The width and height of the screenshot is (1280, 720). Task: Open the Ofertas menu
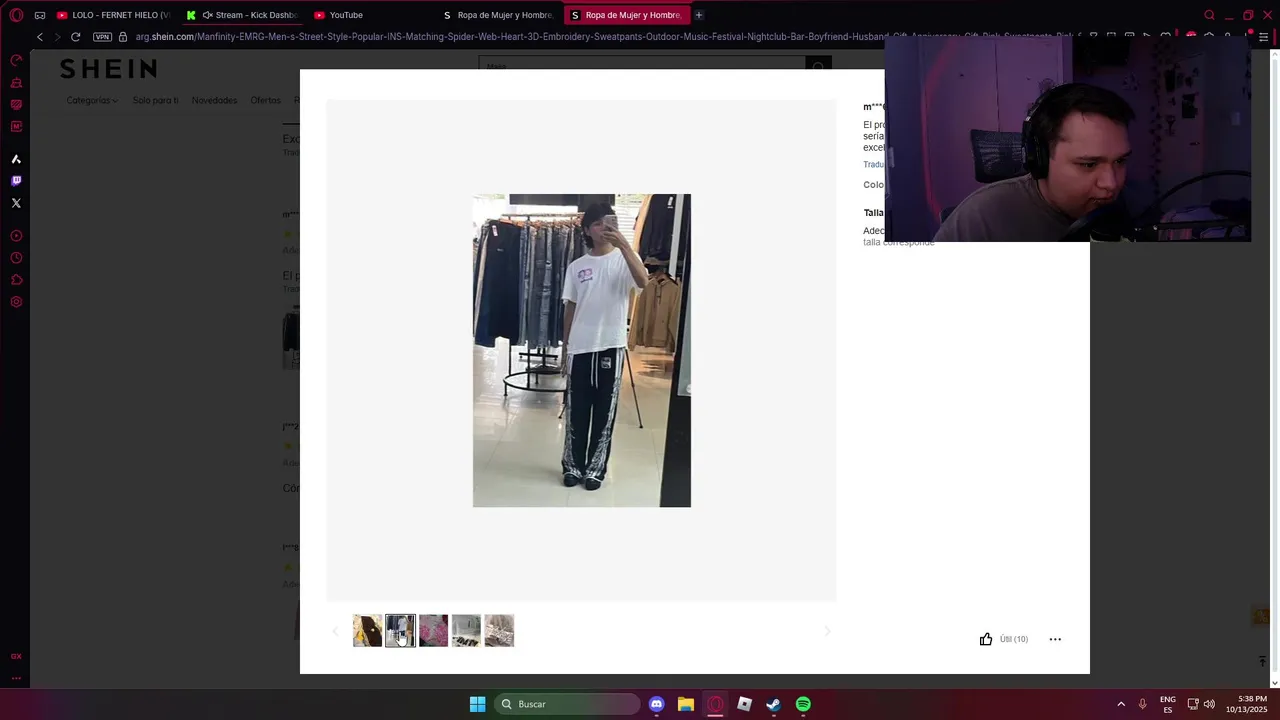click(x=265, y=100)
